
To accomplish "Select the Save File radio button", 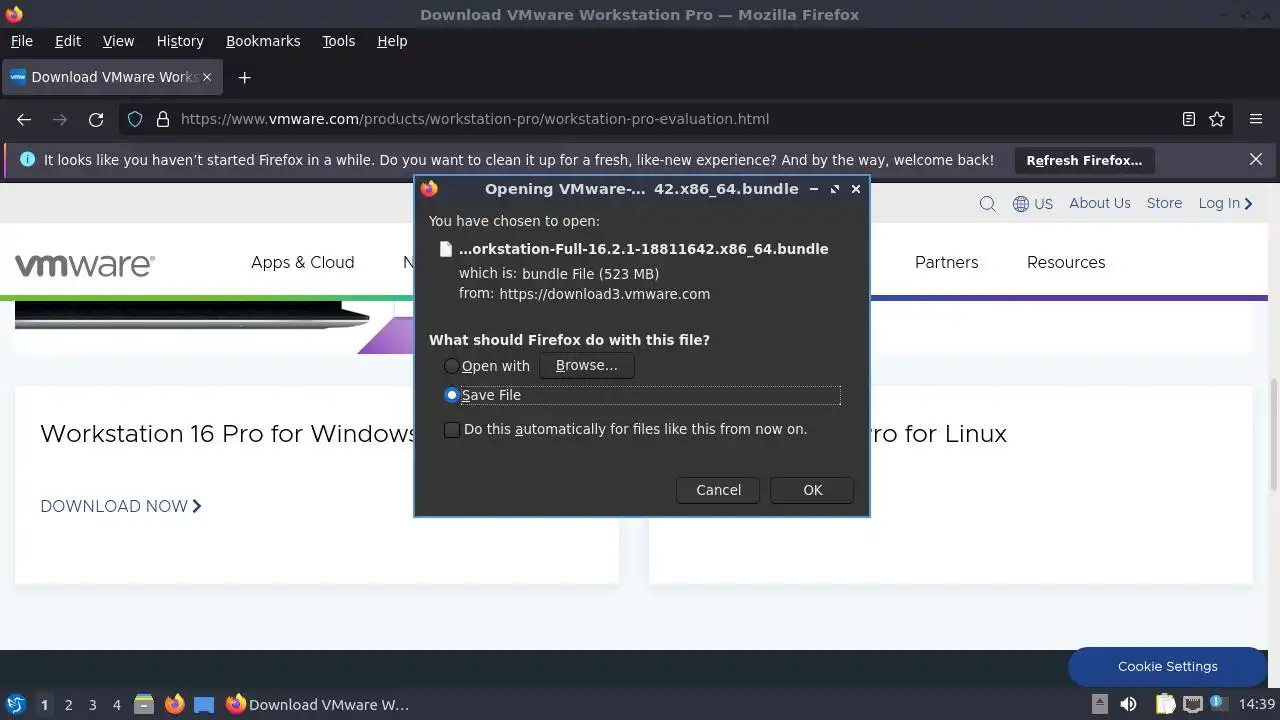I will click(x=452, y=395).
